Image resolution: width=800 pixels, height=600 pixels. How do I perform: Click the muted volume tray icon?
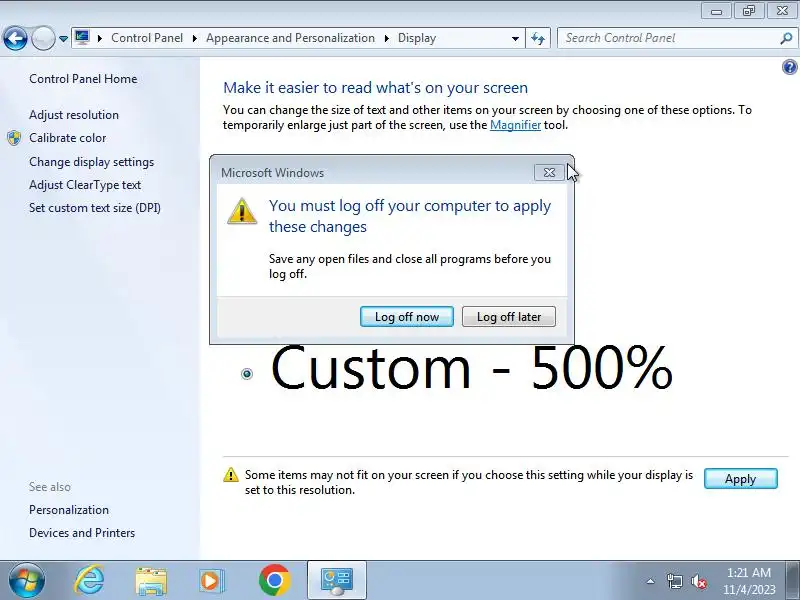coord(698,581)
